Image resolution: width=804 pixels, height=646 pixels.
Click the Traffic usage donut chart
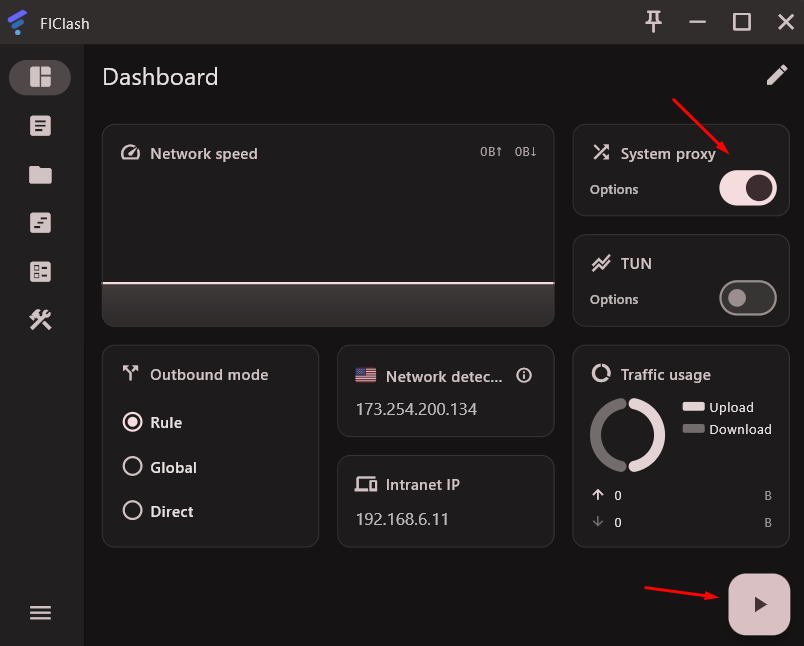click(627, 435)
